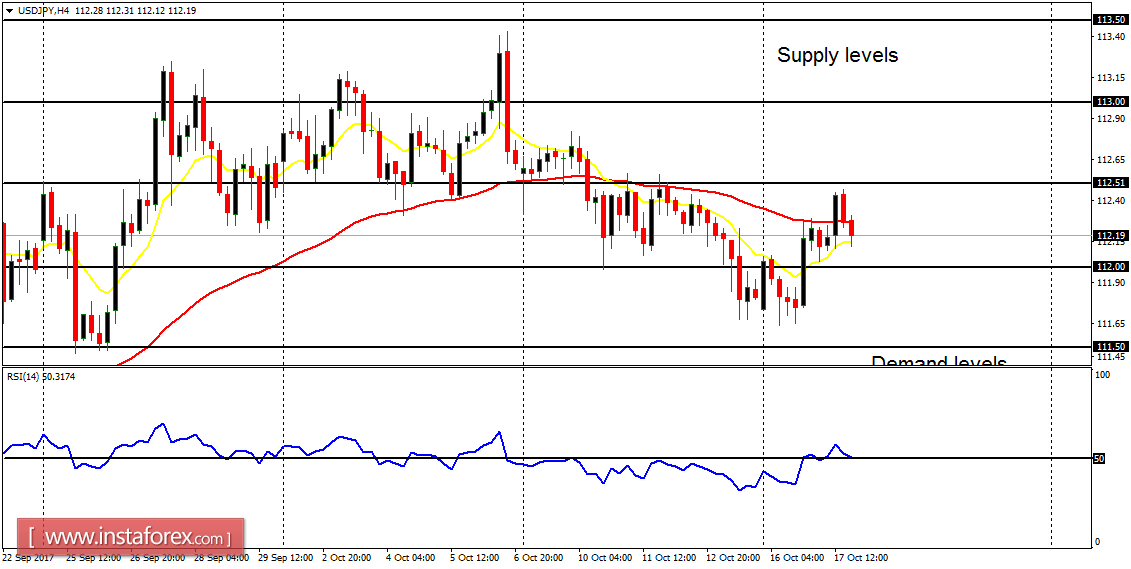The width and height of the screenshot is (1131, 569).
Task: Open the dropdown arrow beside USDJPY,H4
Action: coord(8,11)
